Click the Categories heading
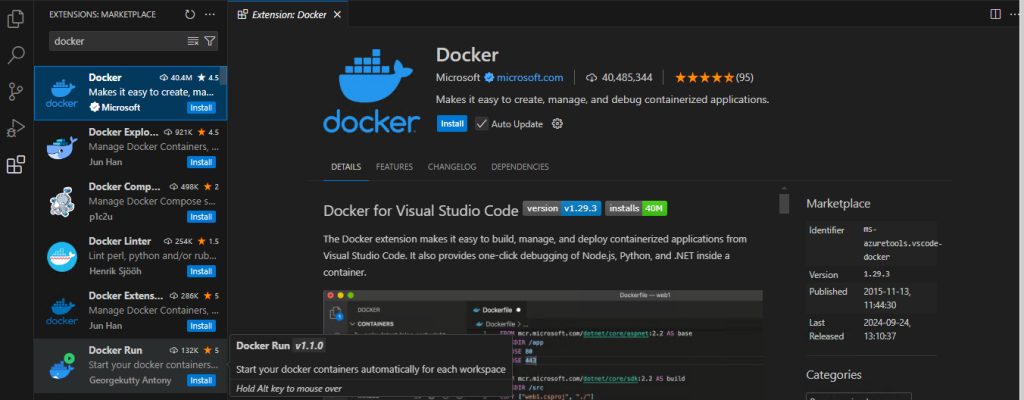 coord(834,375)
